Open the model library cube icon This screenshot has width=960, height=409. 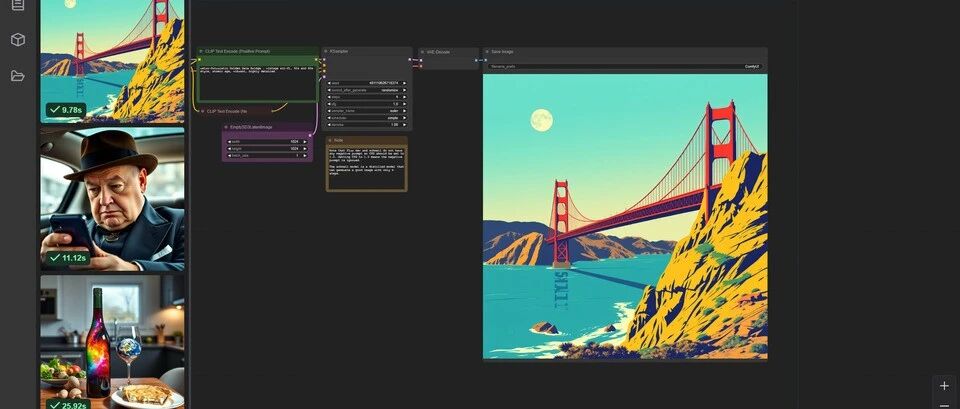18,40
